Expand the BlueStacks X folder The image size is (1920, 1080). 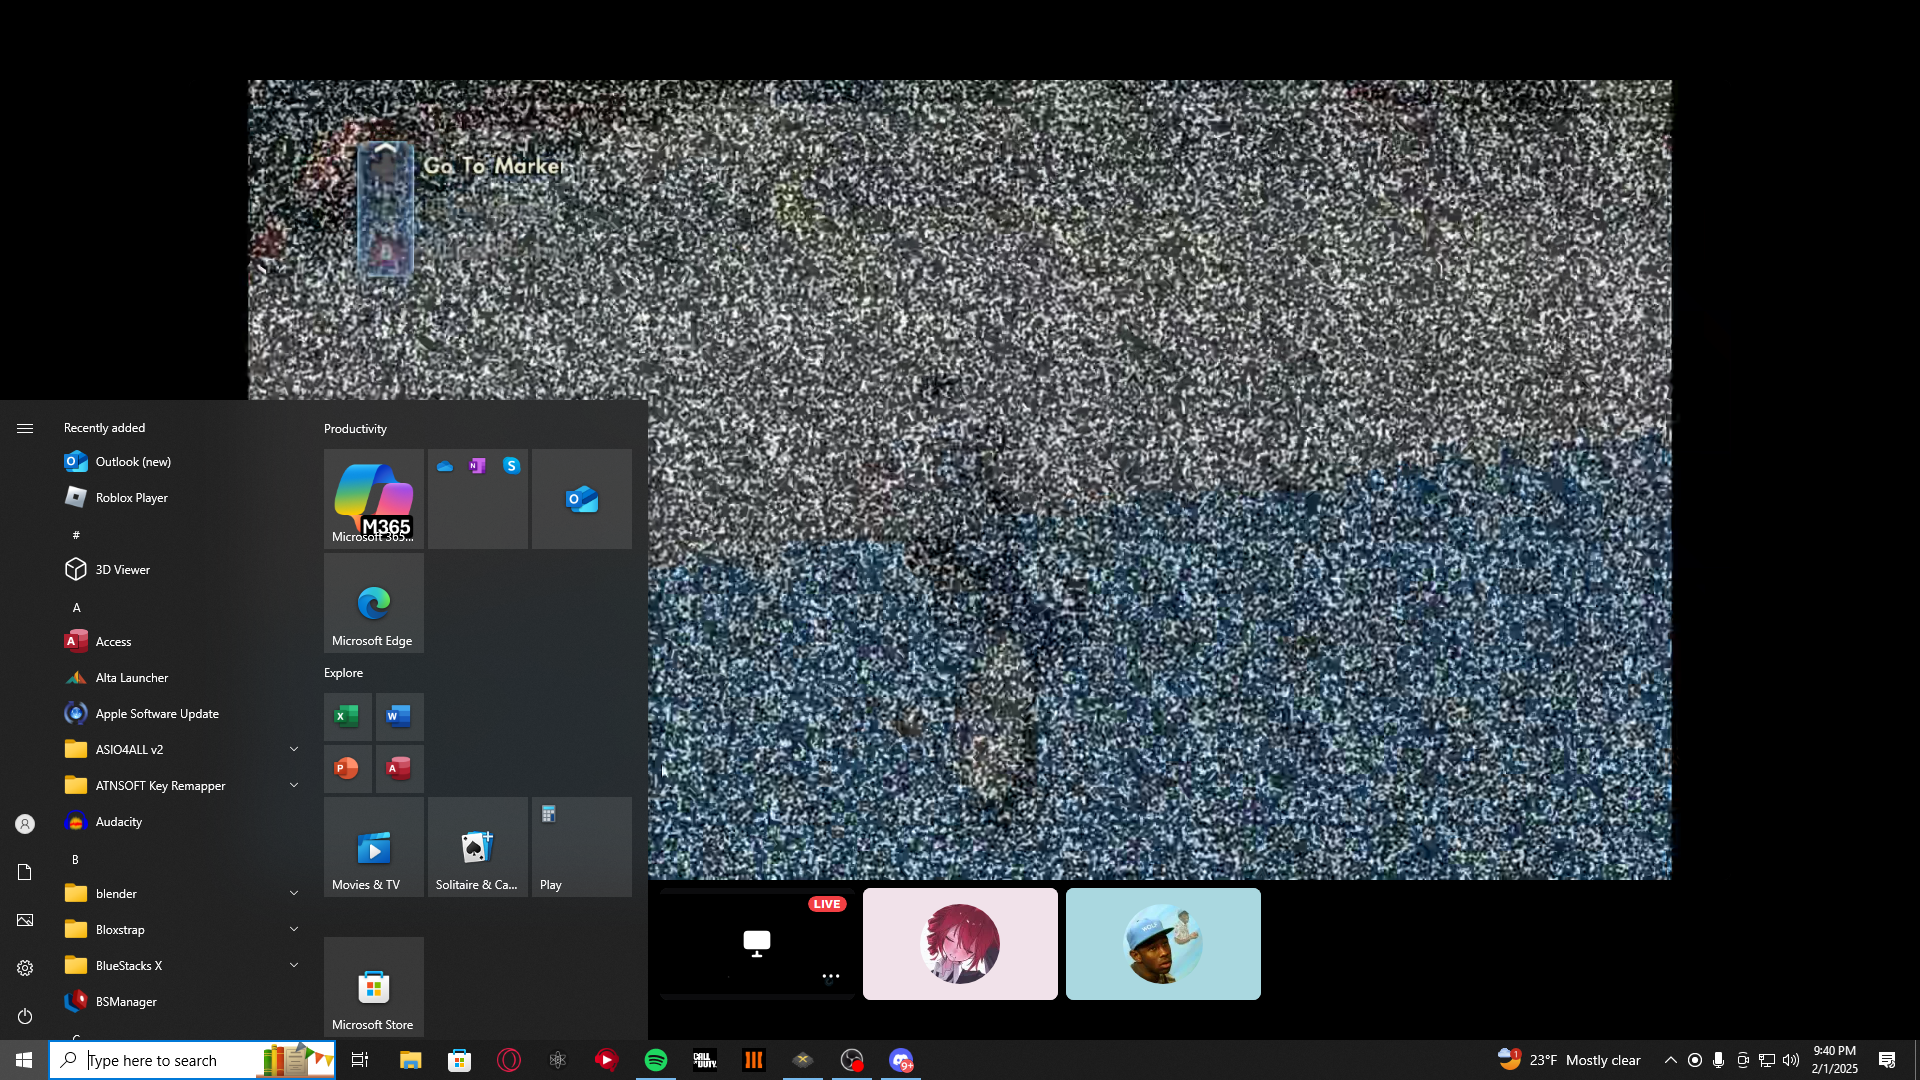(x=293, y=965)
